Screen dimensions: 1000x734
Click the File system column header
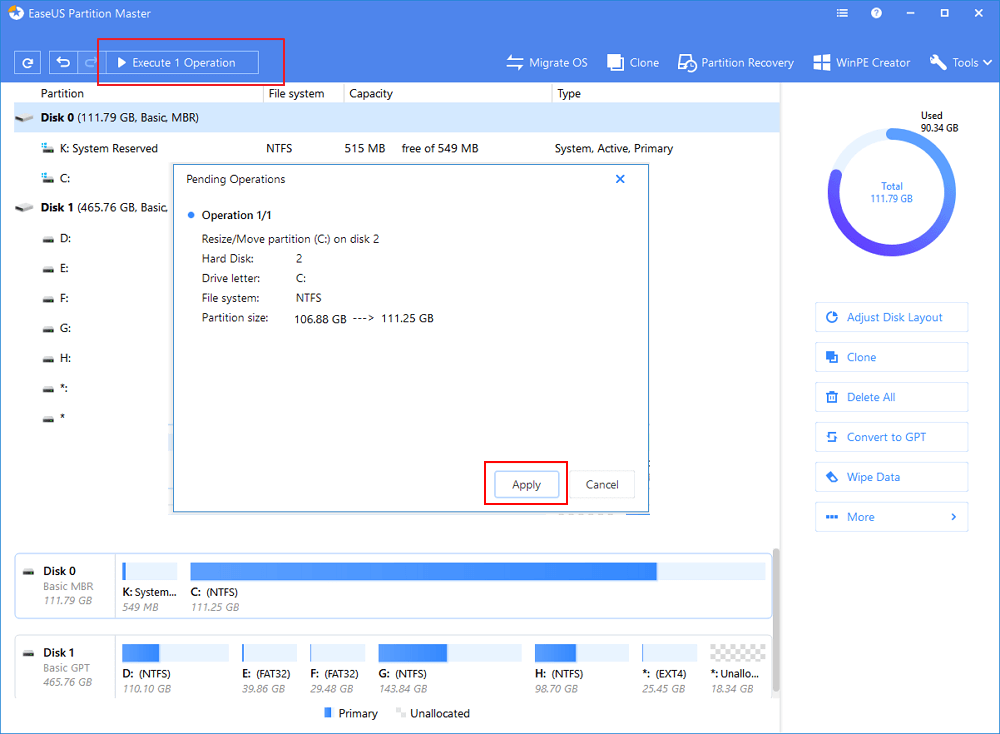296,93
